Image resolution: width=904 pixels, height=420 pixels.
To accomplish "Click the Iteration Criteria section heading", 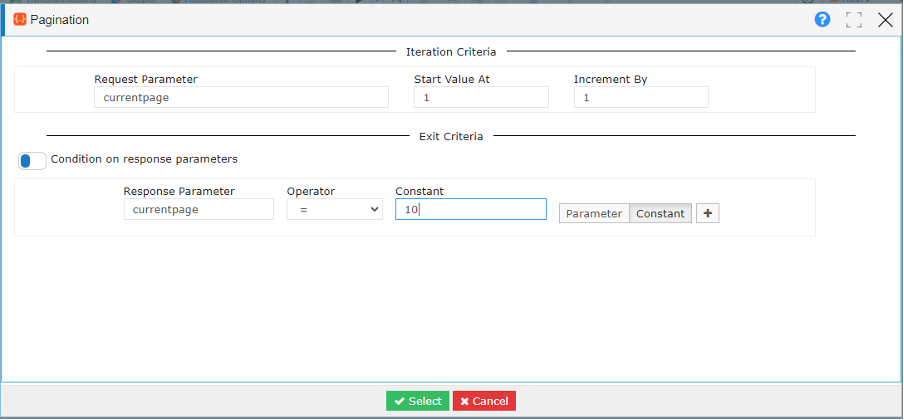I will (451, 52).
